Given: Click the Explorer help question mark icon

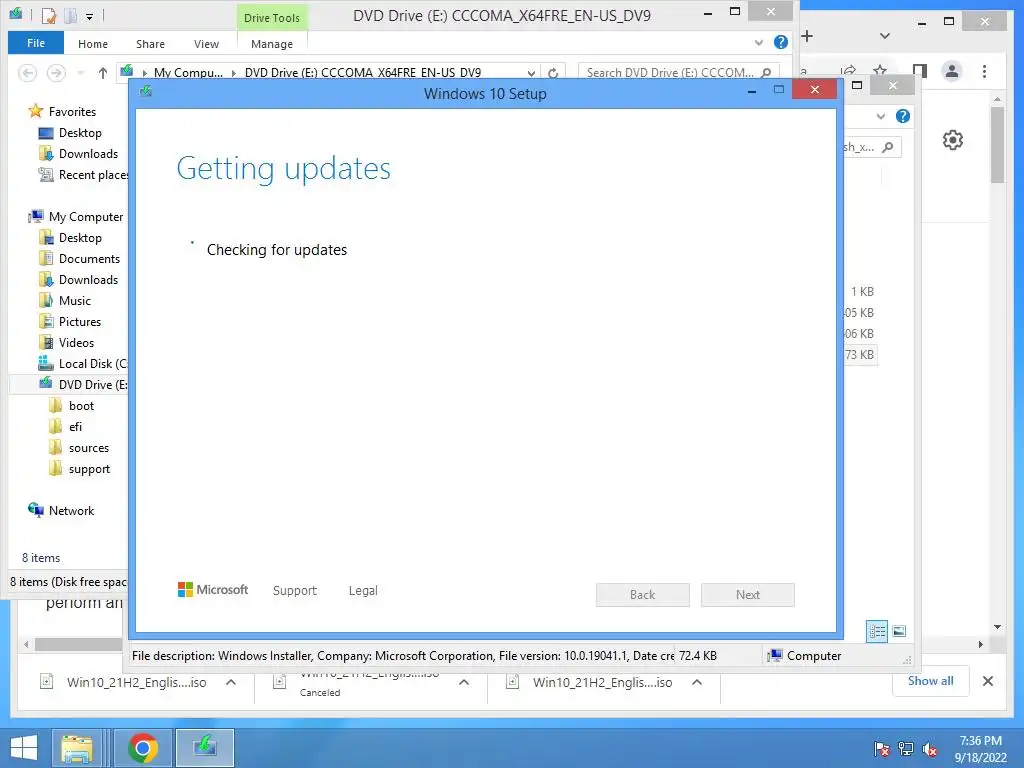Looking at the screenshot, I should [780, 42].
